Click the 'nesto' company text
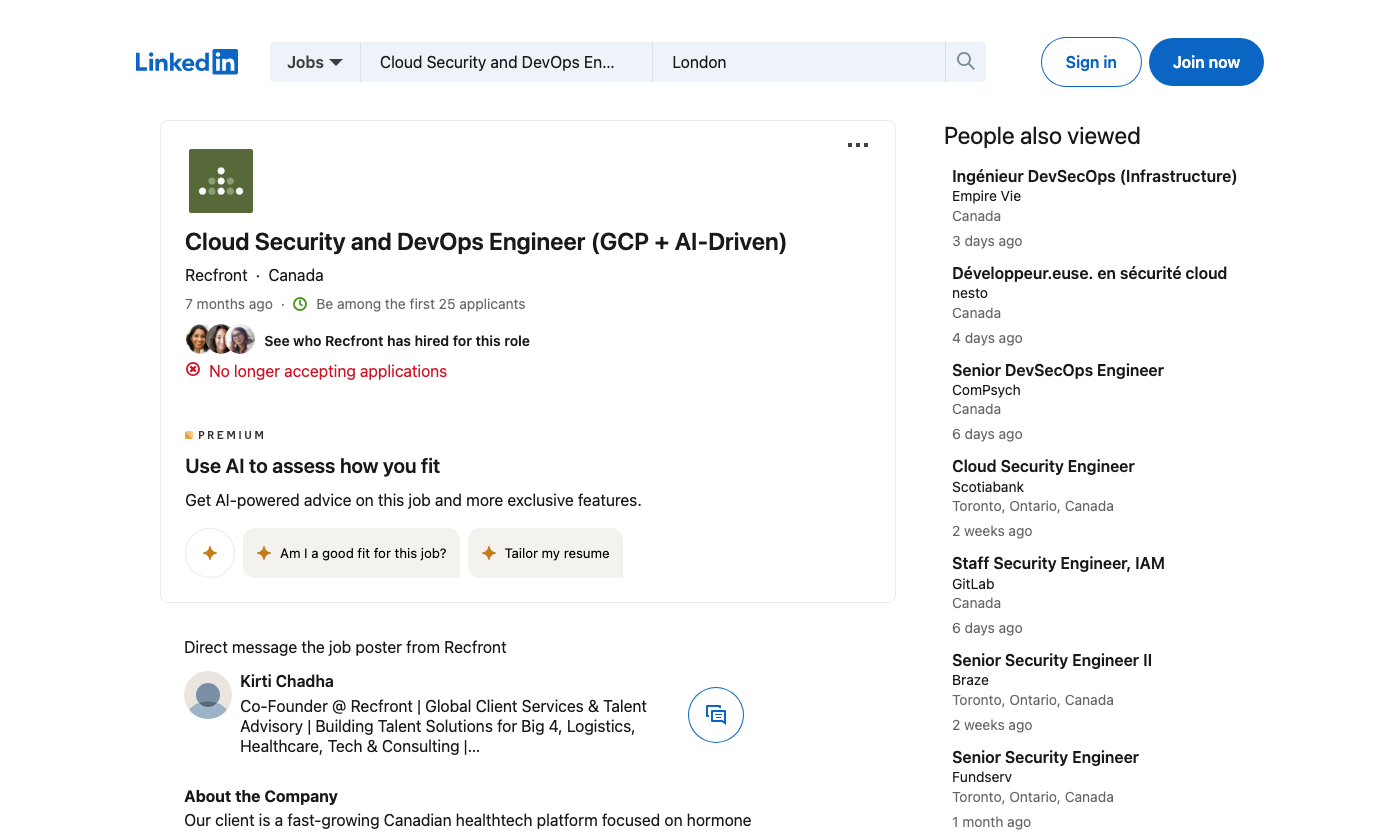1400x832 pixels. [x=970, y=293]
